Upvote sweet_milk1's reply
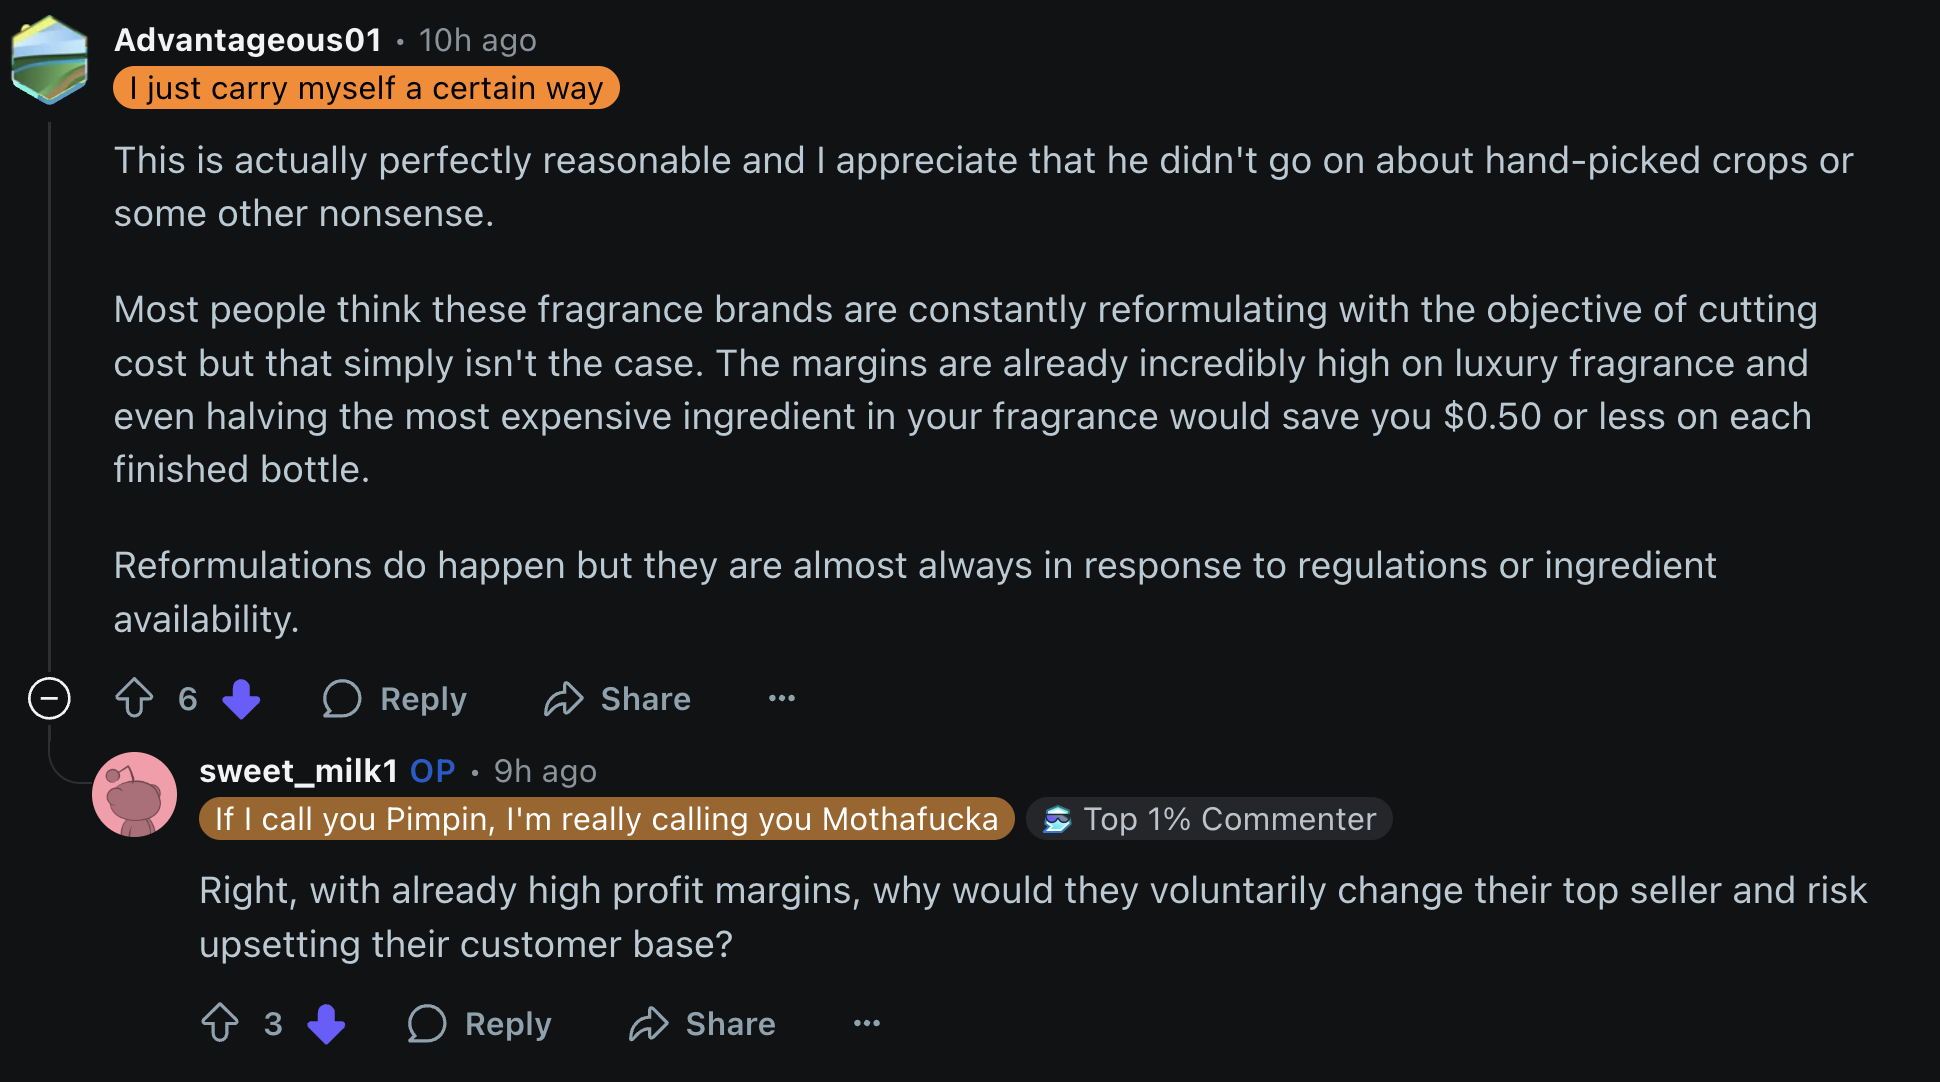 [x=220, y=1023]
